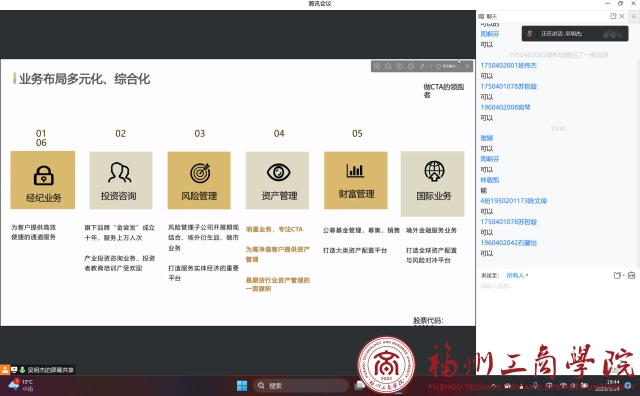640x396 pixels.
Task: Open the weather widget showing 15°C
Action: [20, 385]
